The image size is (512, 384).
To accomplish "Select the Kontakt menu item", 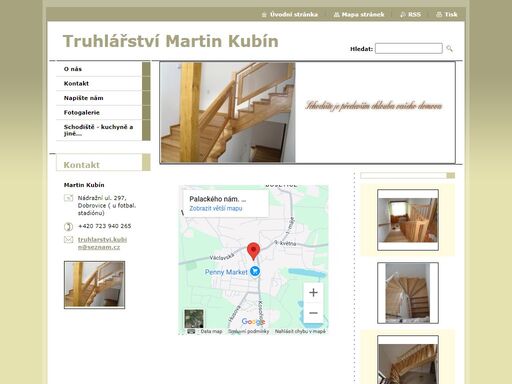I will pos(99,84).
